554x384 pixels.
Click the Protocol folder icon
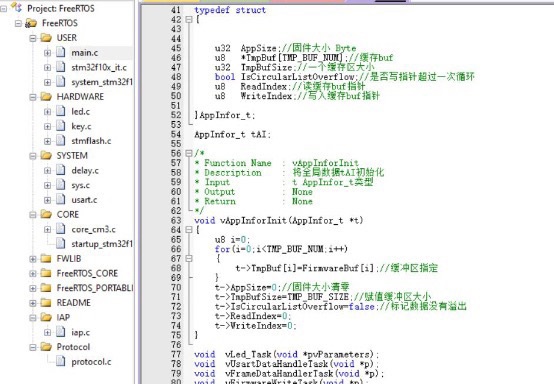coord(46,347)
